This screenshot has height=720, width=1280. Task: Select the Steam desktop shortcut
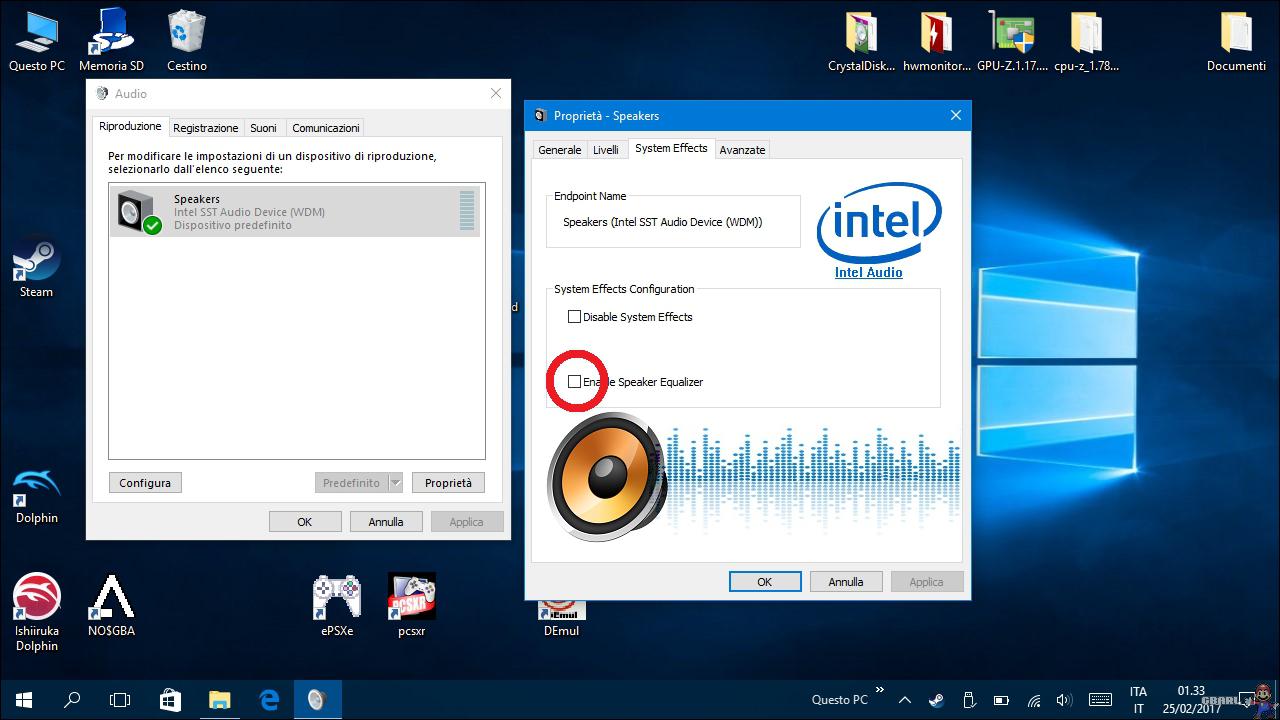coord(36,267)
